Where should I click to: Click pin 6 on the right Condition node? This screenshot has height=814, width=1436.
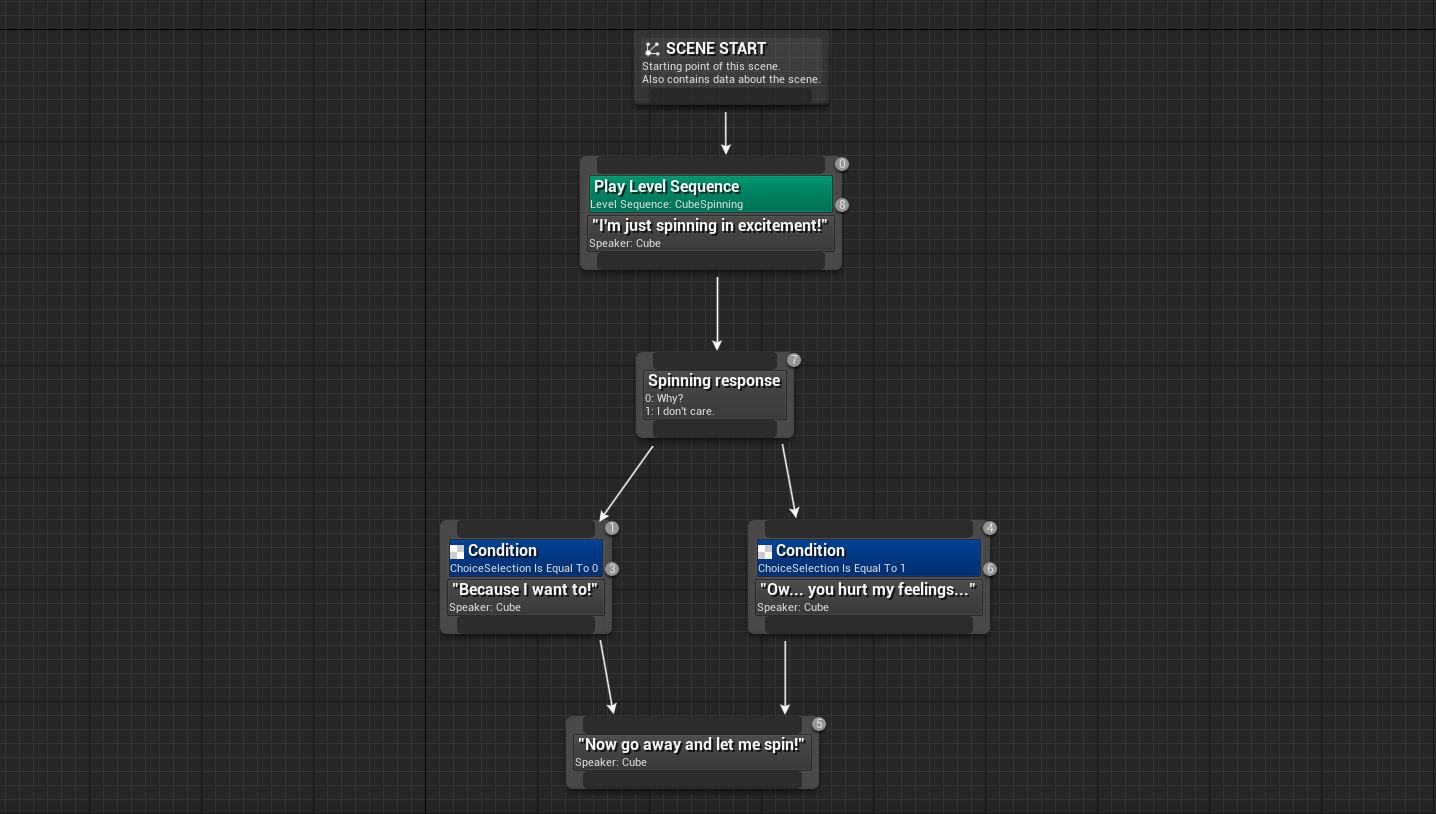click(x=990, y=568)
